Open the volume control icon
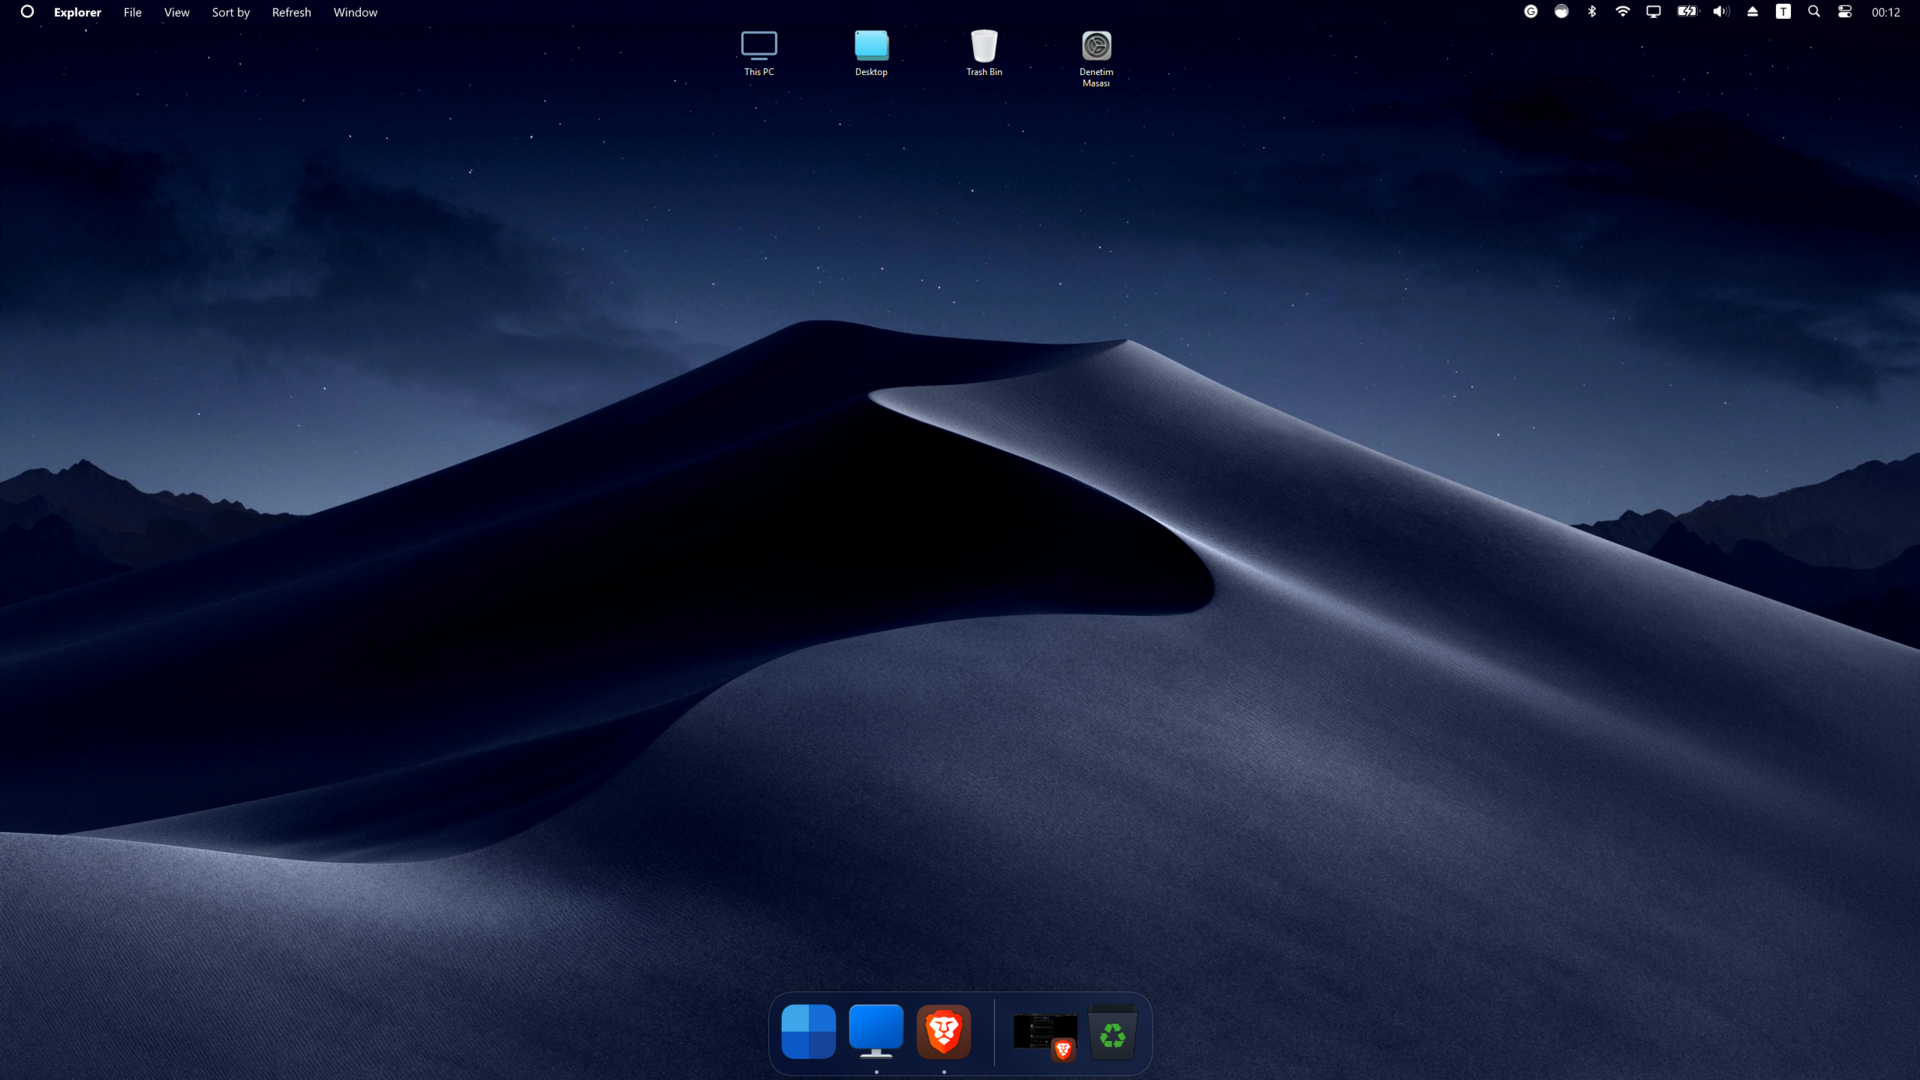The width and height of the screenshot is (1920, 1080). 1720,12
